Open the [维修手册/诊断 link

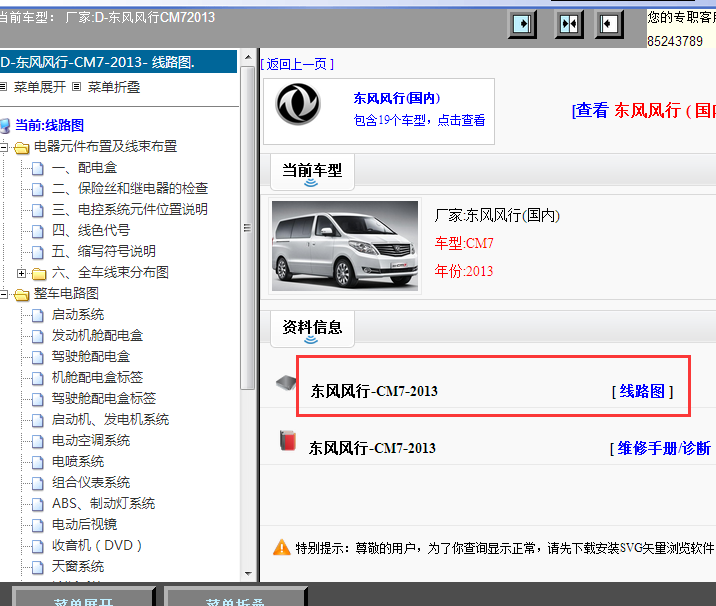point(663,448)
